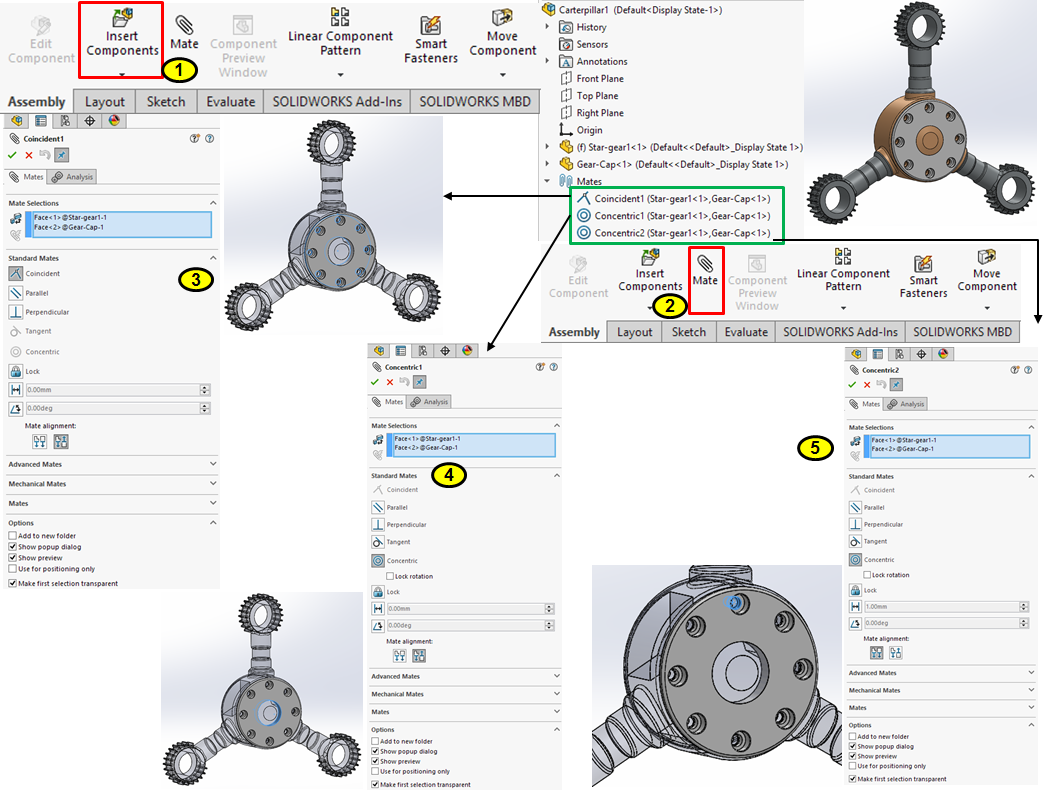Screen dimensions: 1044x790
Task: Enable Use for positioning only in Coincident1 panel
Action: [13, 569]
